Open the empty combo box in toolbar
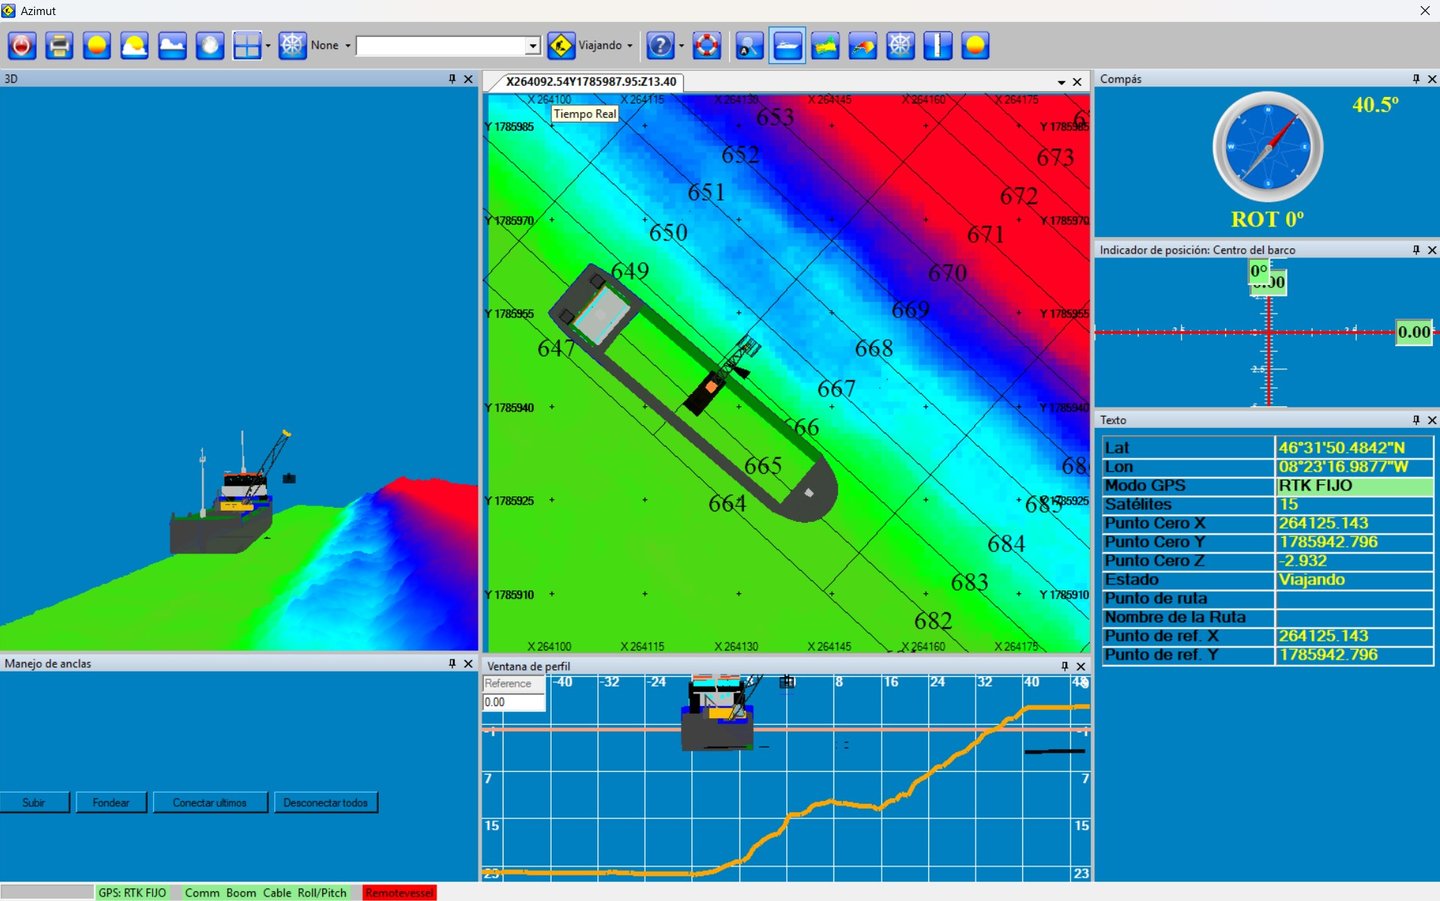Image resolution: width=1440 pixels, height=901 pixels. 533,46
